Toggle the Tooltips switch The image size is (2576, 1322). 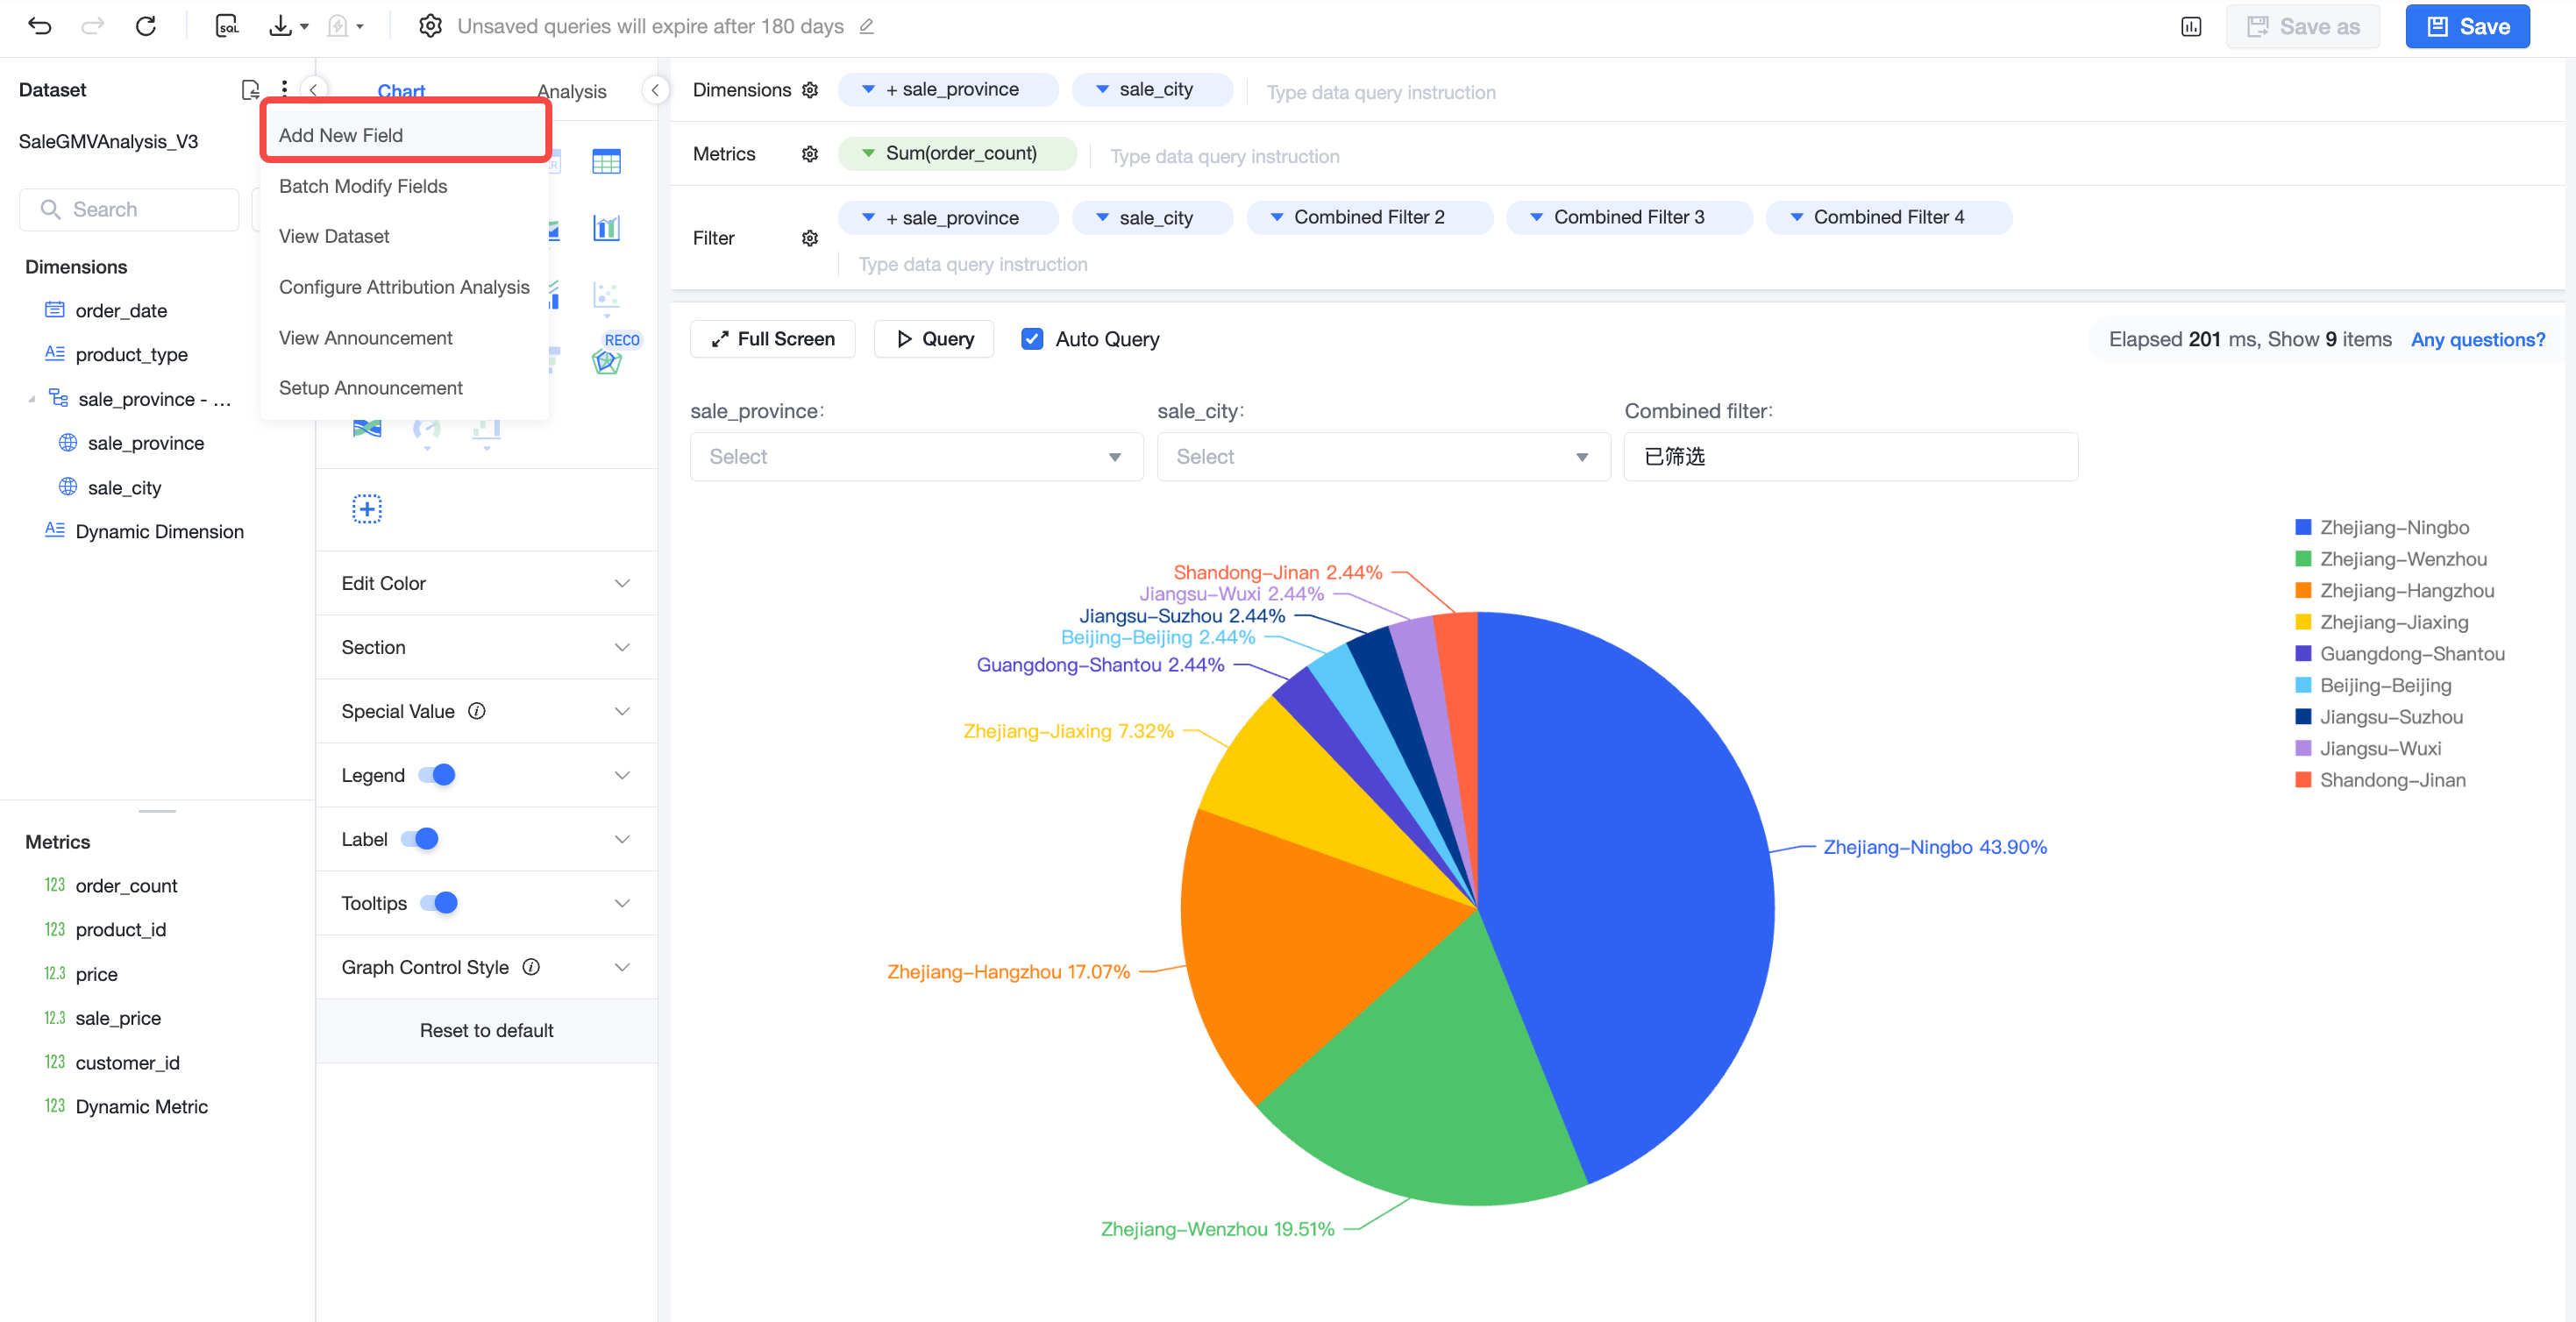(x=439, y=903)
